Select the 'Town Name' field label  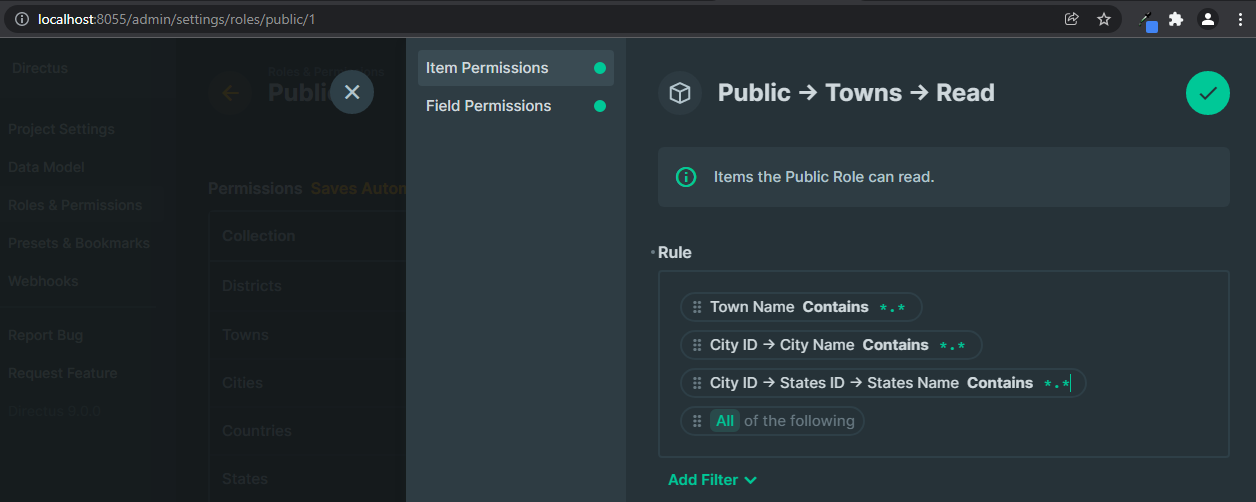click(x=752, y=307)
